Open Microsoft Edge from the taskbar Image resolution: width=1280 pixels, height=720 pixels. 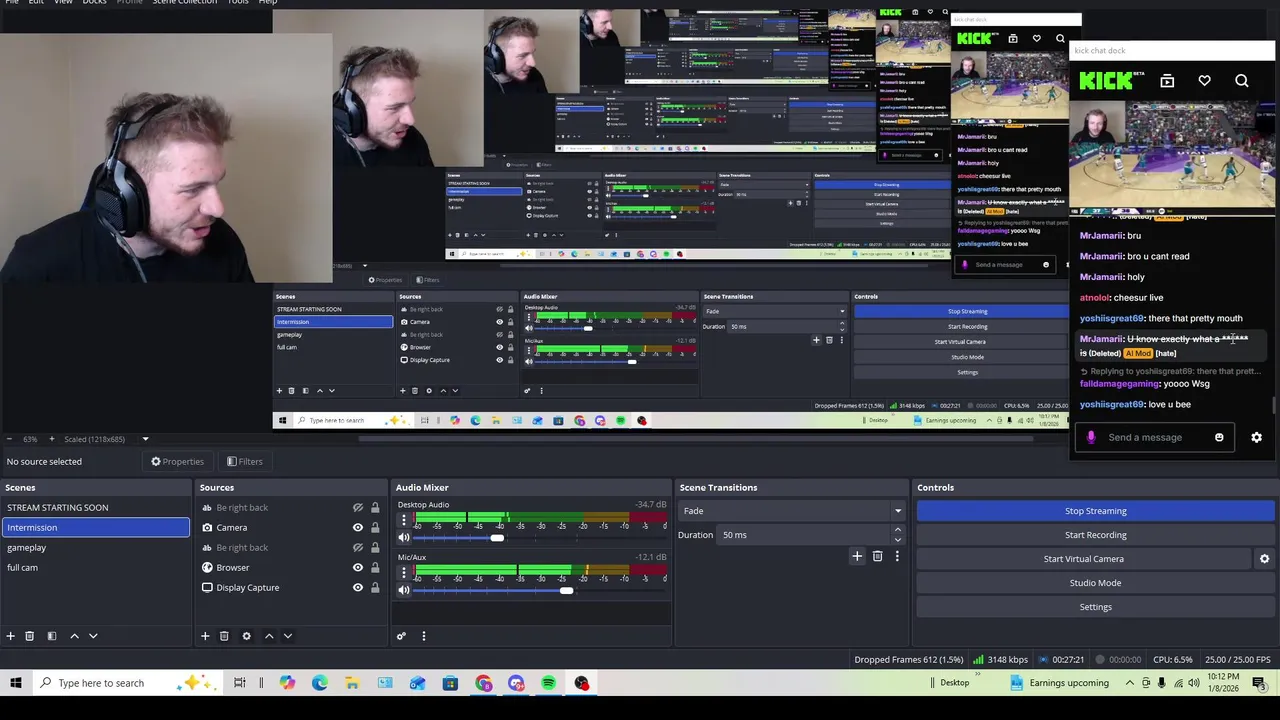319,683
